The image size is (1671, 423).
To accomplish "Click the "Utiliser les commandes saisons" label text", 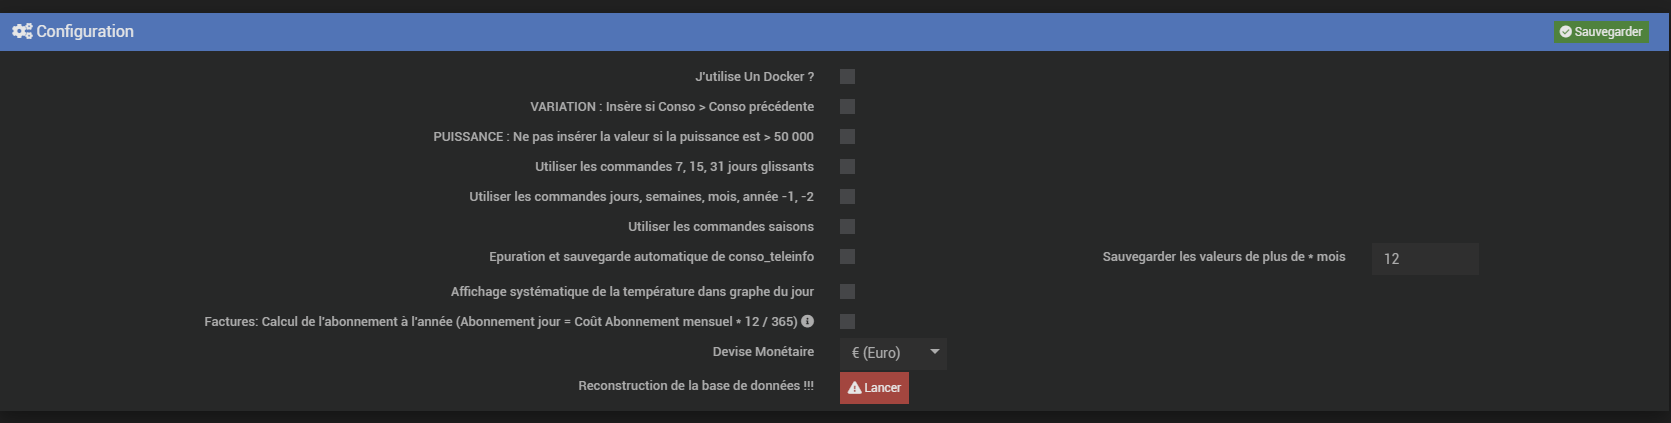I will tap(720, 227).
